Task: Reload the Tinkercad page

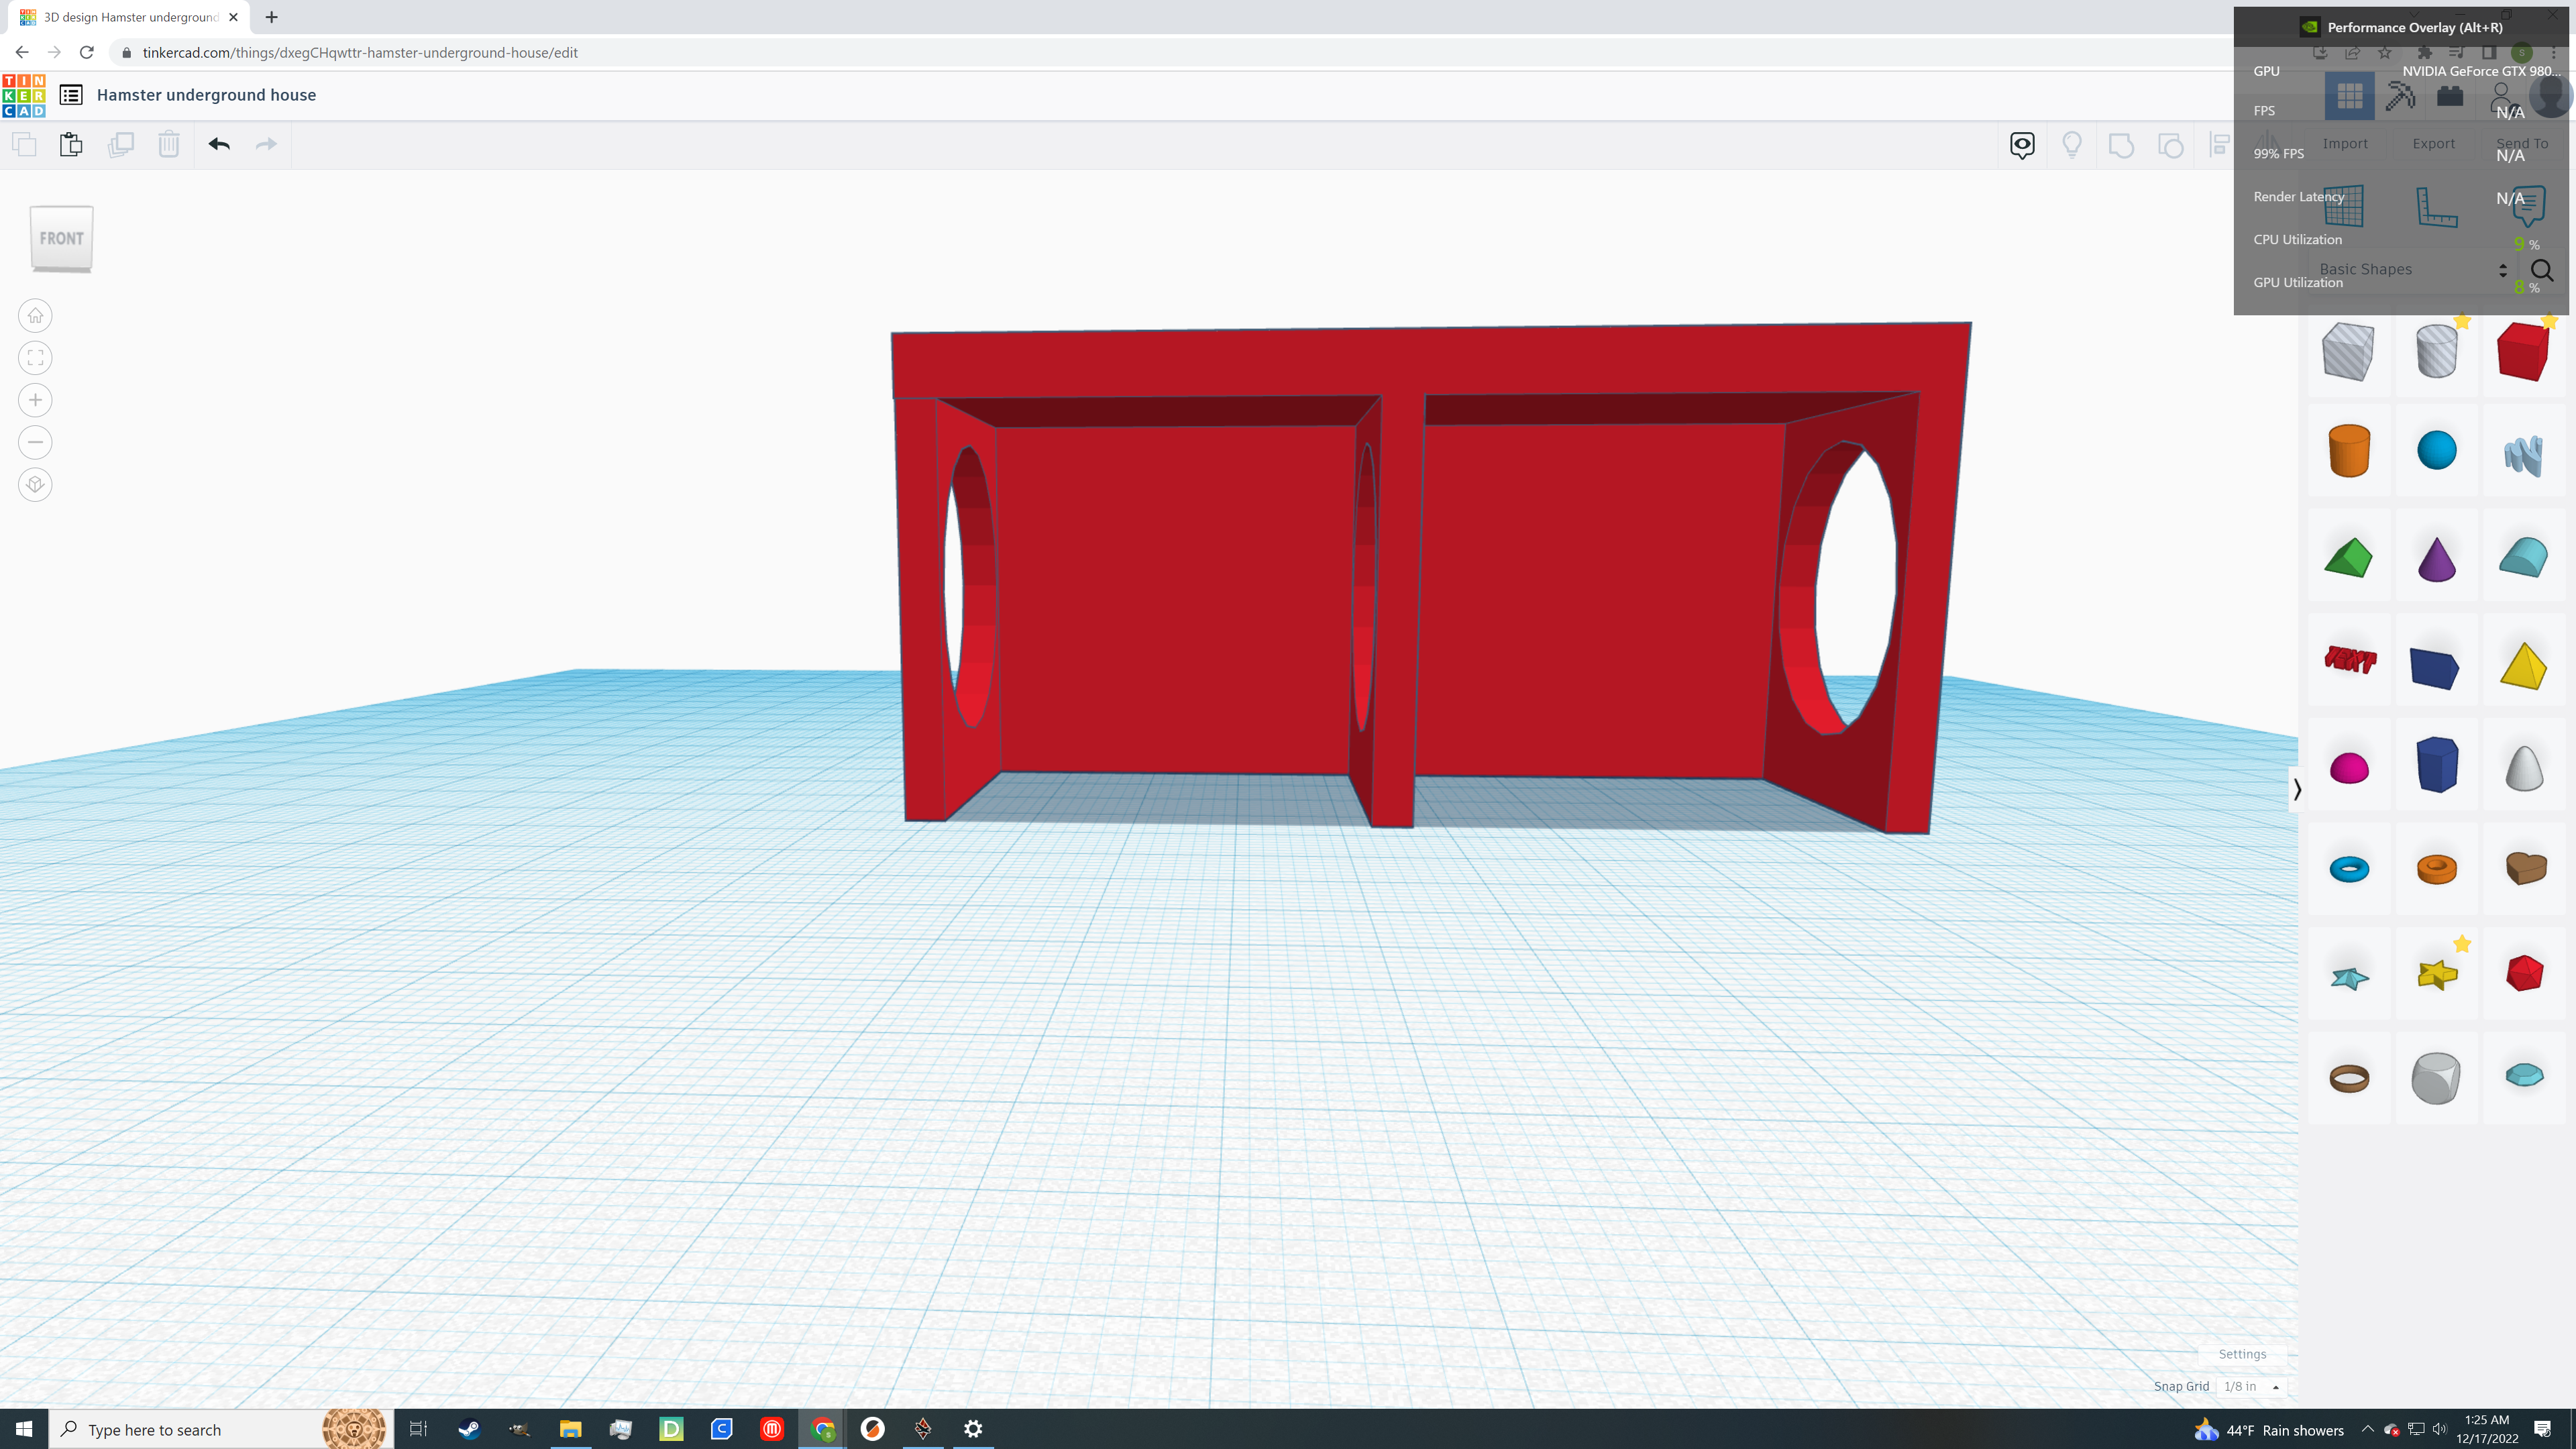Action: coord(87,52)
